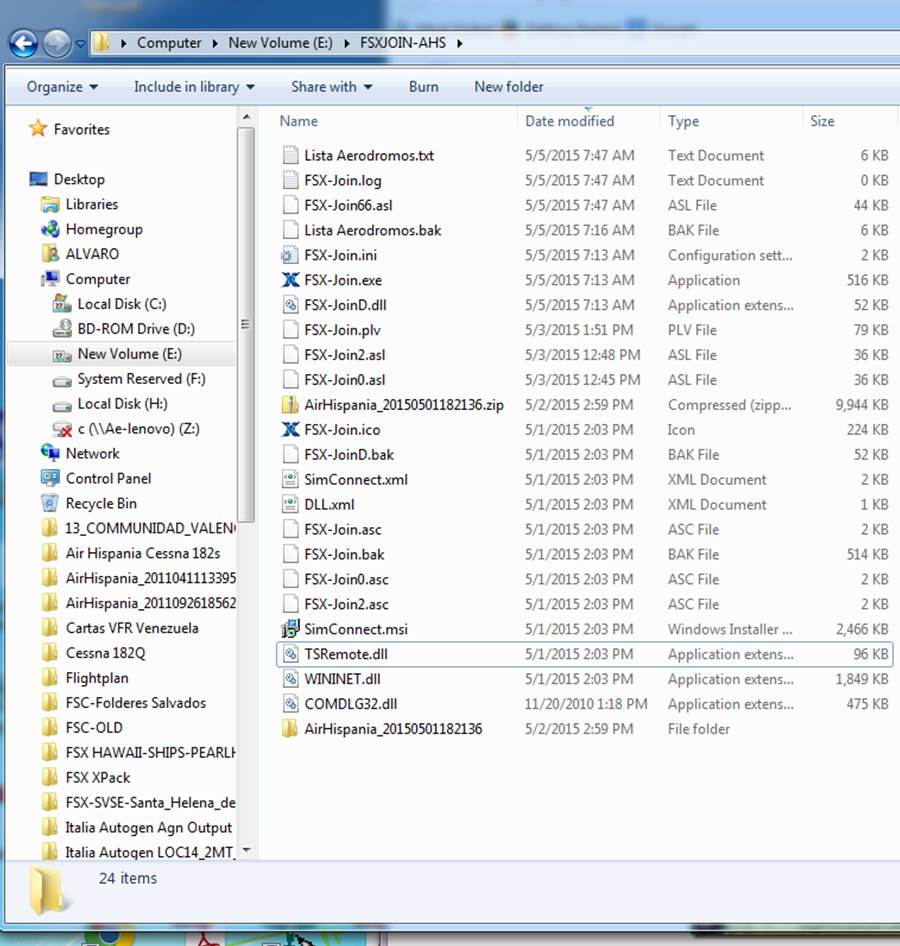
Task: Click the FSX-Join.exe application icon
Action: [x=290, y=280]
